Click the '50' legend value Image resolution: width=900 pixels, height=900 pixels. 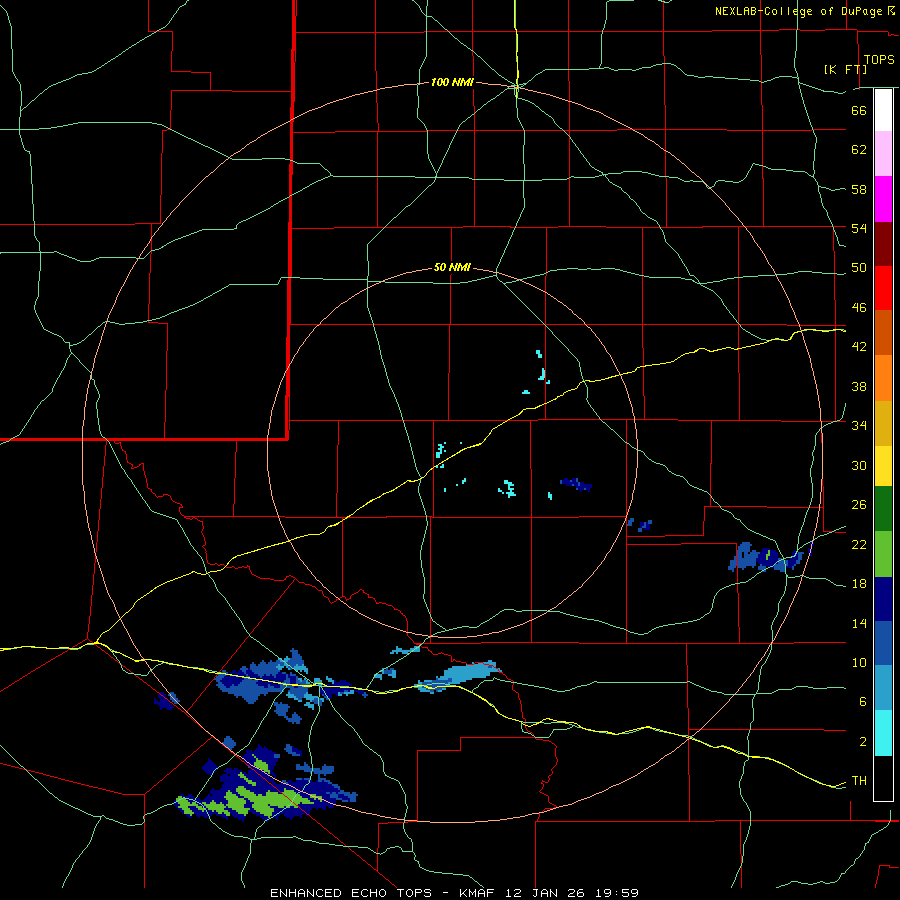(859, 268)
